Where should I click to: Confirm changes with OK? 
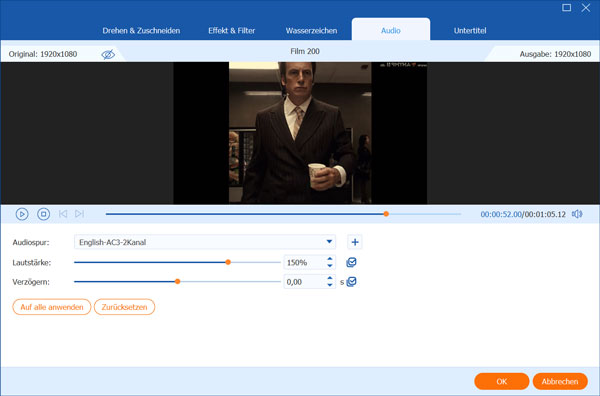502,381
